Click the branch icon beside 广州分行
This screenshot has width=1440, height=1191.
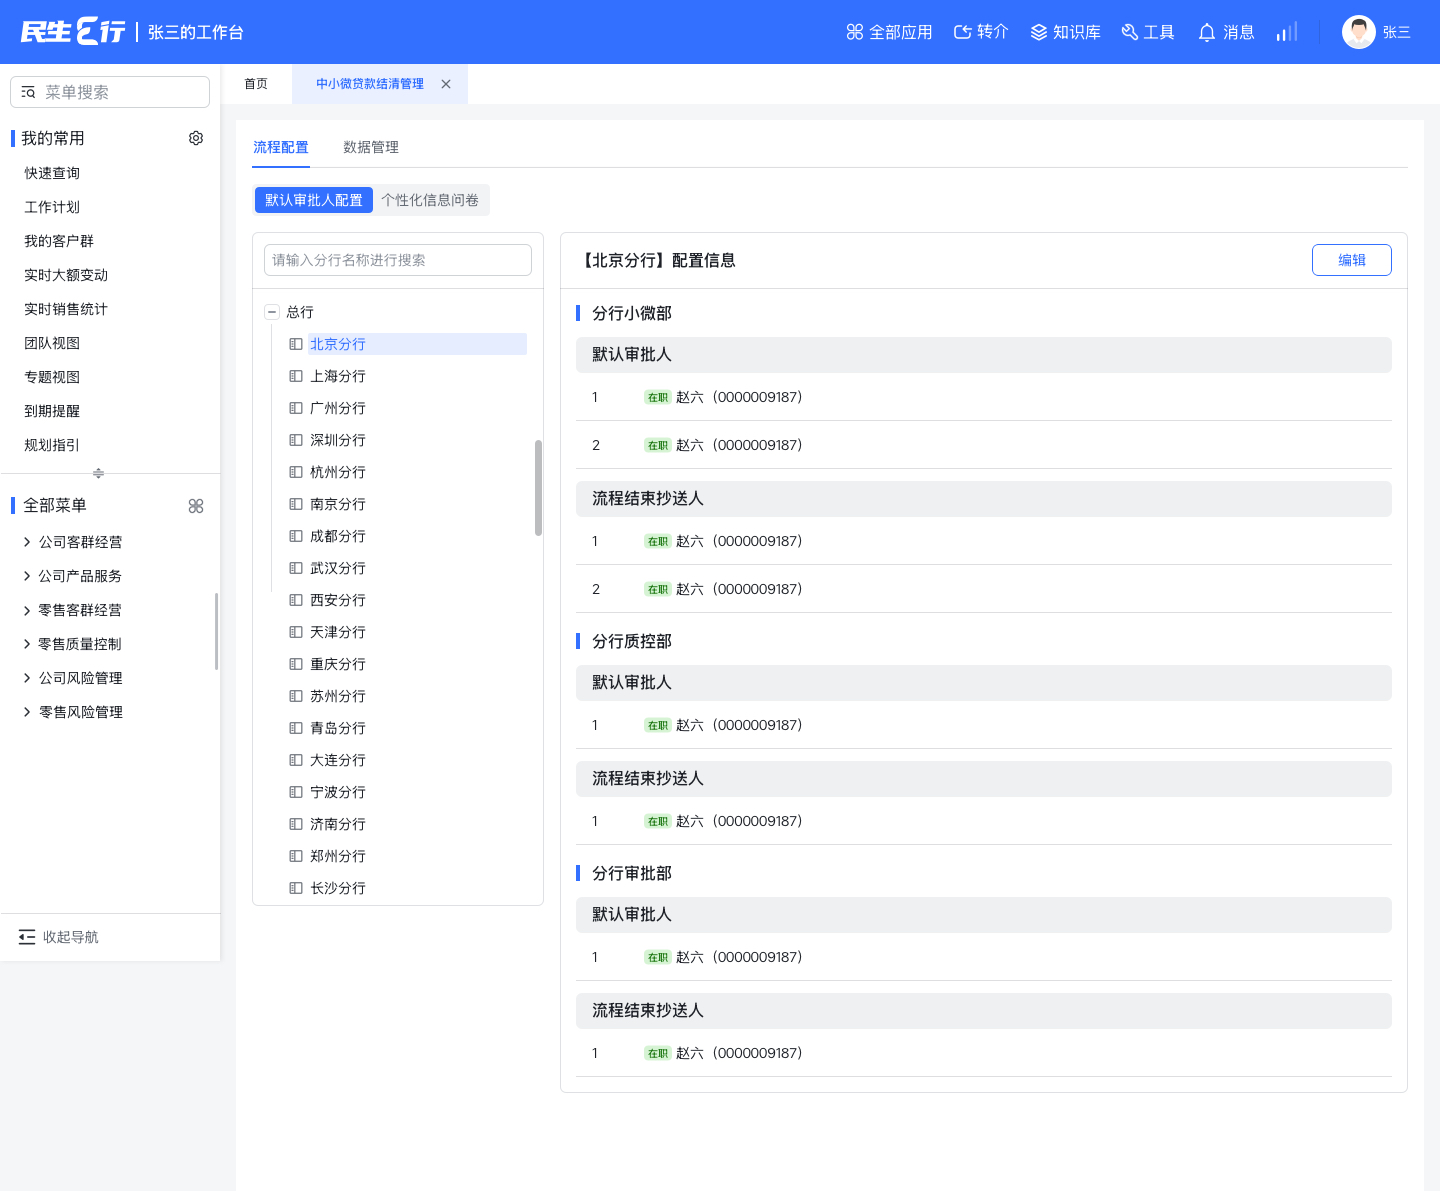[x=296, y=408]
